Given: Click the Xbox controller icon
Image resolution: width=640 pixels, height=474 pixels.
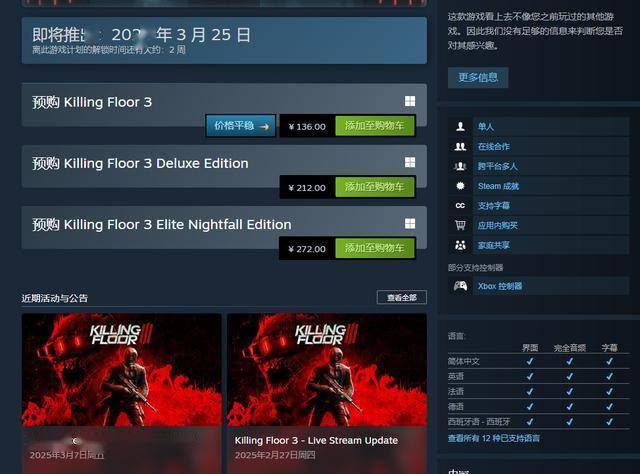Looking at the screenshot, I should pyautogui.click(x=460, y=286).
